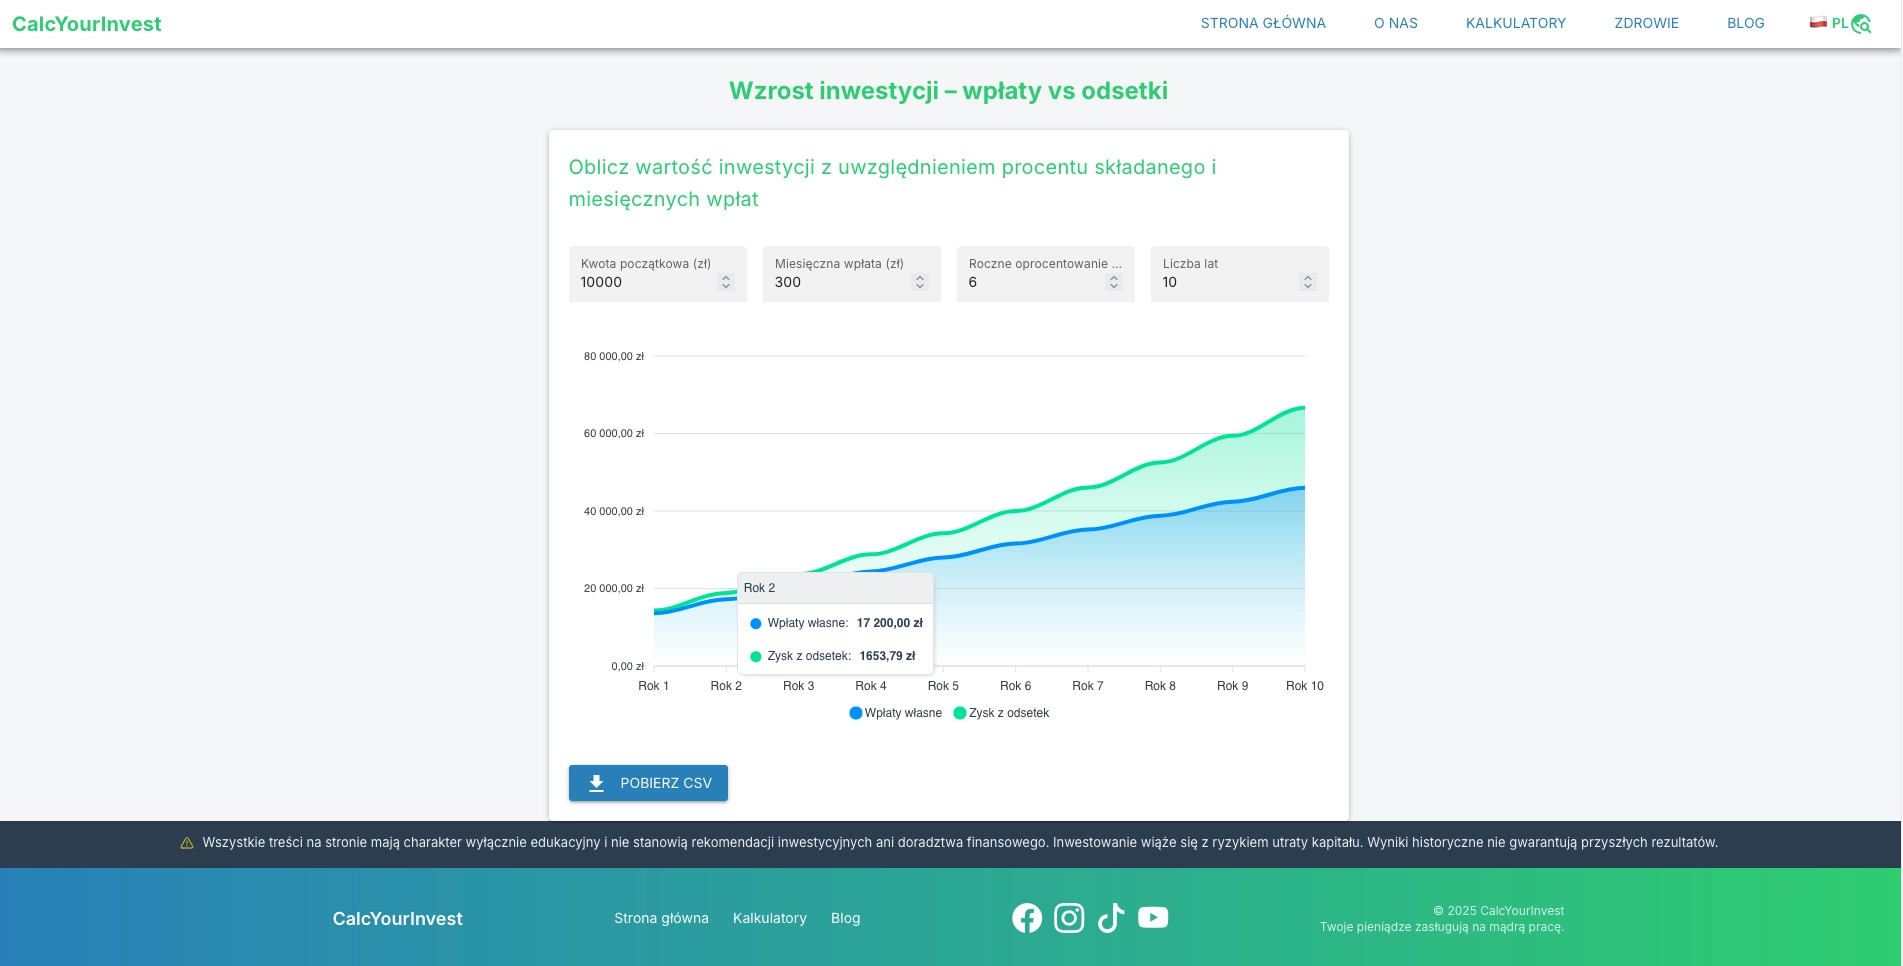Image resolution: width=1903 pixels, height=966 pixels.
Task: Open the PL language selector
Action: tap(1839, 23)
